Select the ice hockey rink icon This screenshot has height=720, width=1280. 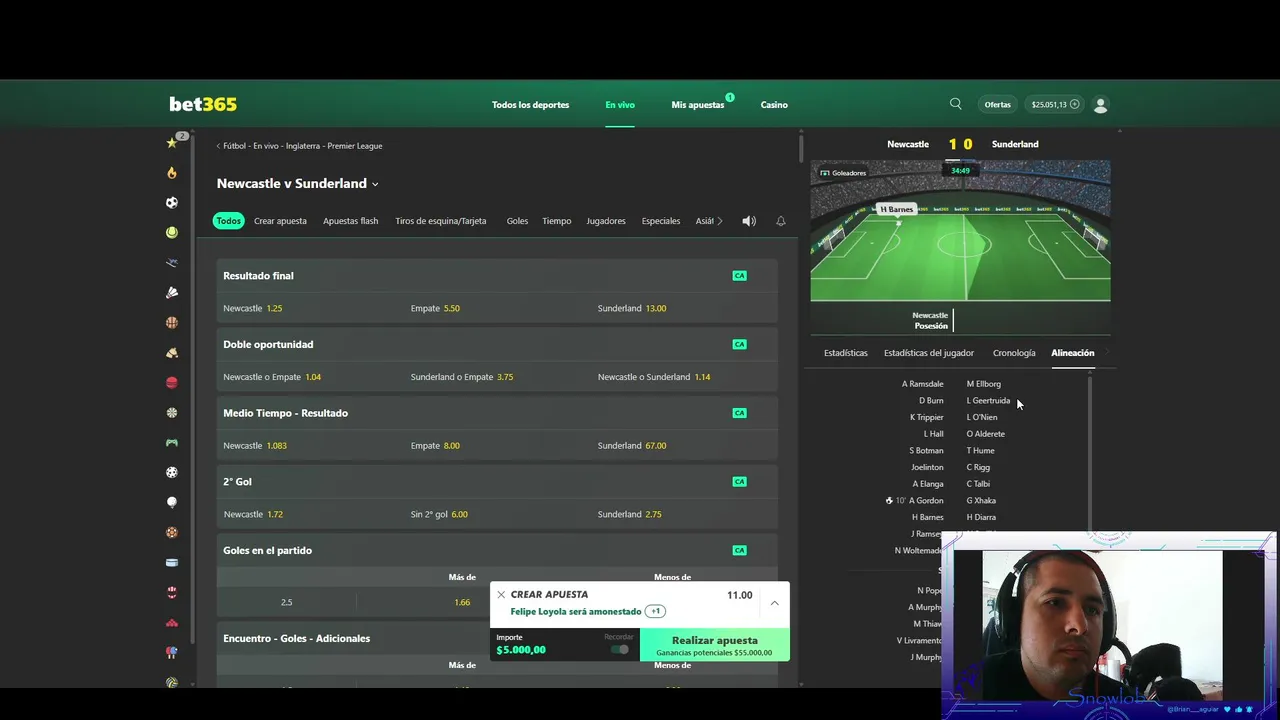click(172, 563)
